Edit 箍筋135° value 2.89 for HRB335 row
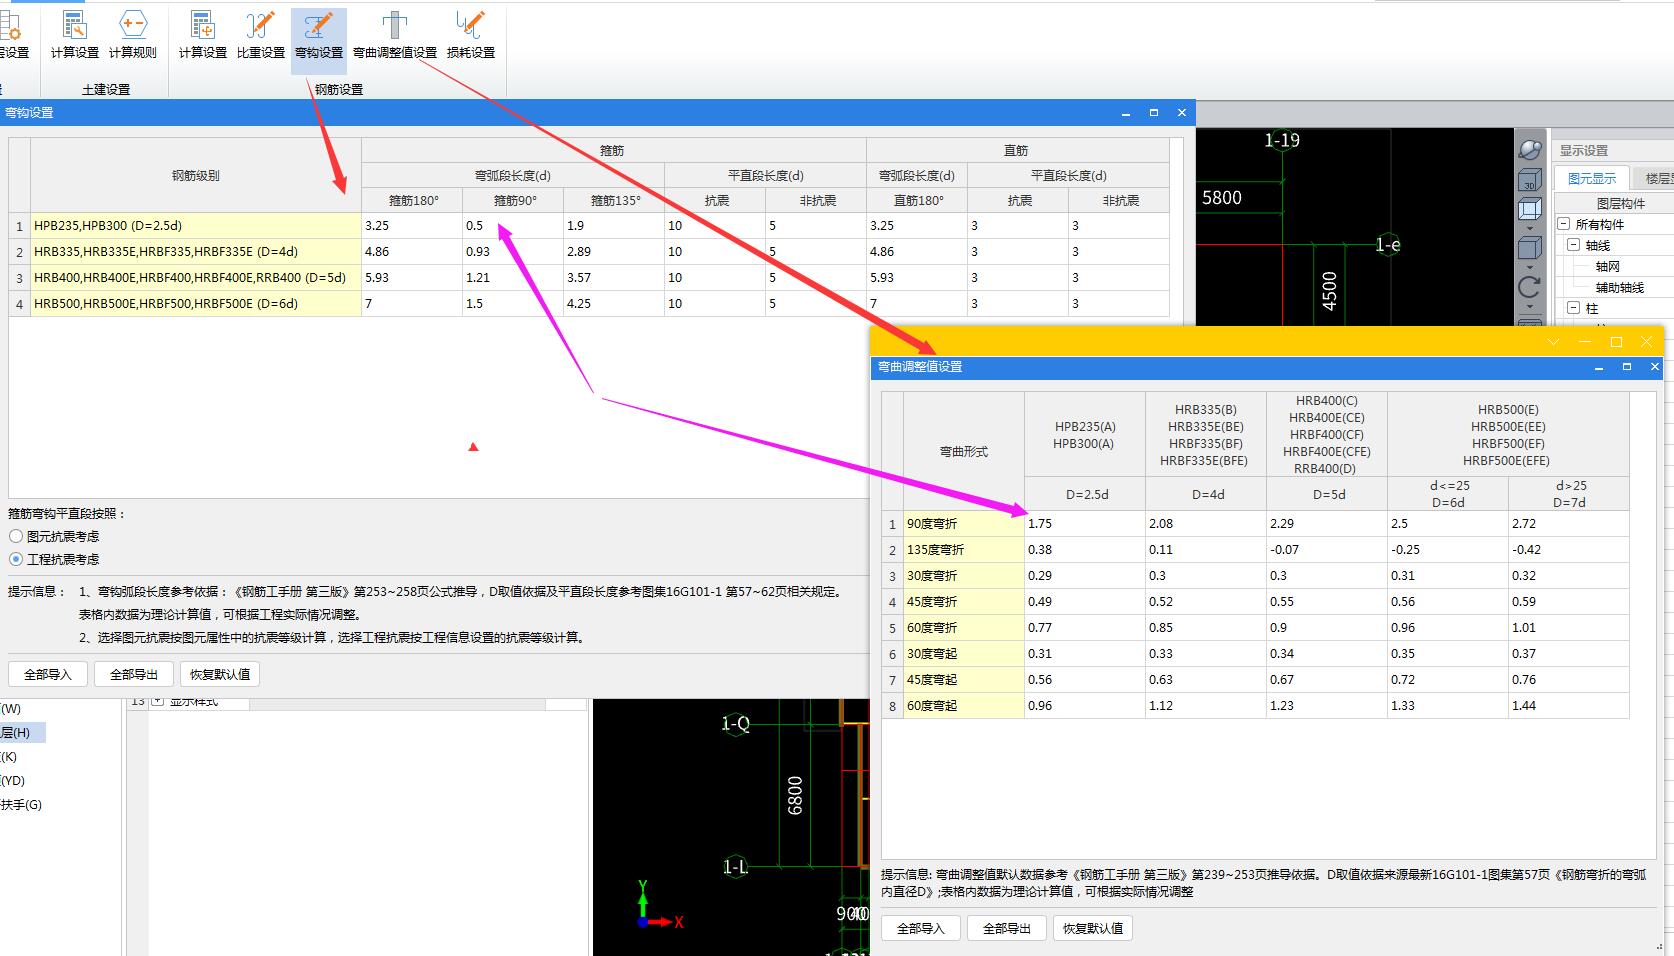The width and height of the screenshot is (1674, 956). click(x=614, y=252)
